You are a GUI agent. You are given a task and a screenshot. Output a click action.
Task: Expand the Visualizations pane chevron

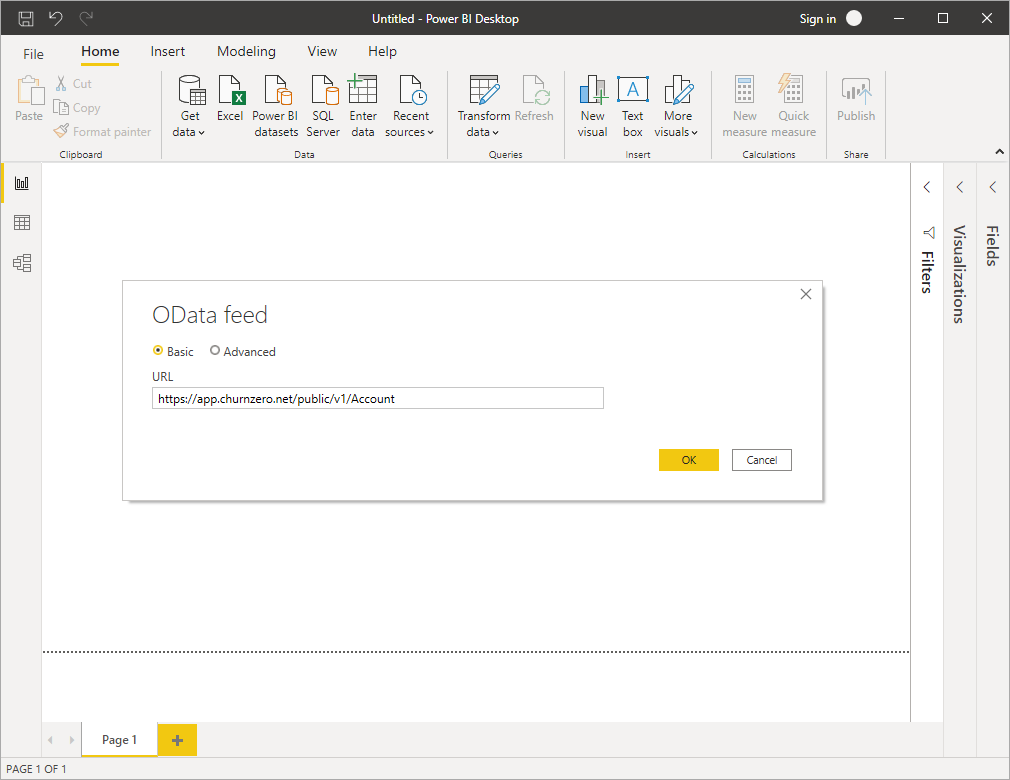tap(960, 187)
